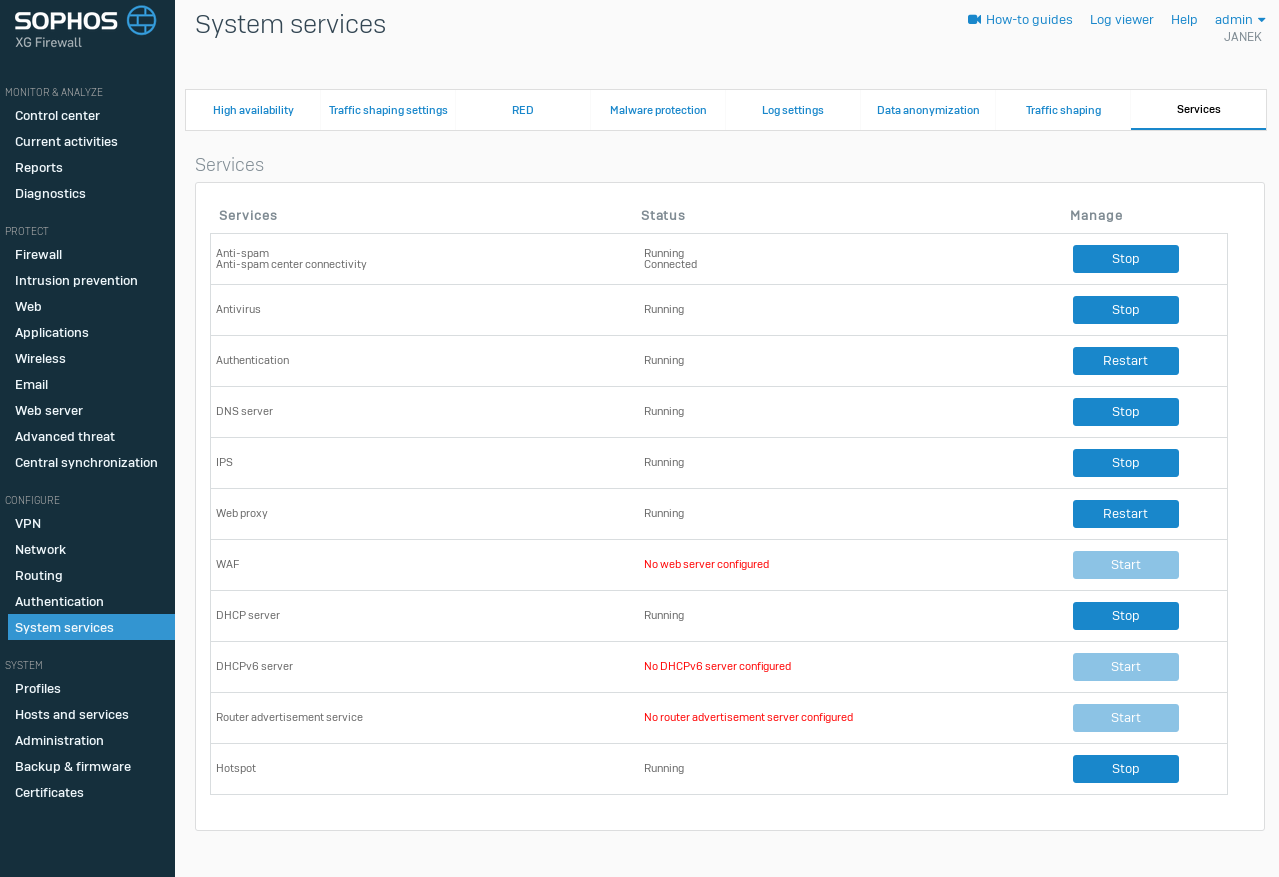This screenshot has width=1279, height=877.
Task: Navigate to VPN in the sidebar
Action: (28, 524)
